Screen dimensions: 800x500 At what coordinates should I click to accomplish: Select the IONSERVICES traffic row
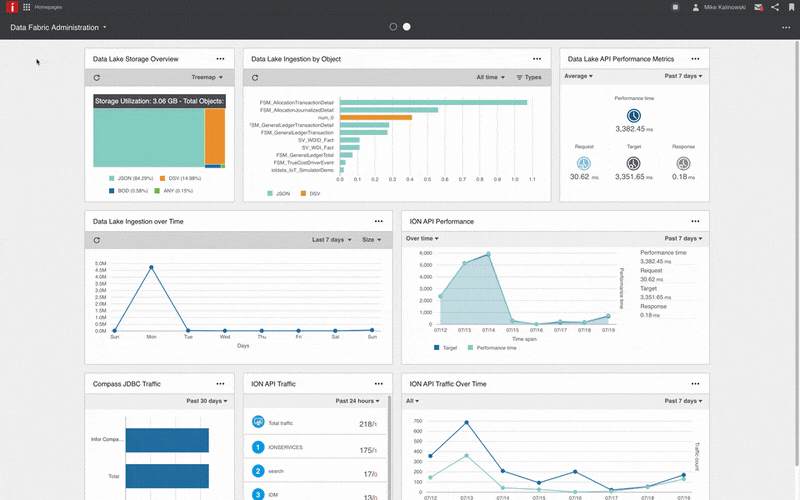[315, 448]
